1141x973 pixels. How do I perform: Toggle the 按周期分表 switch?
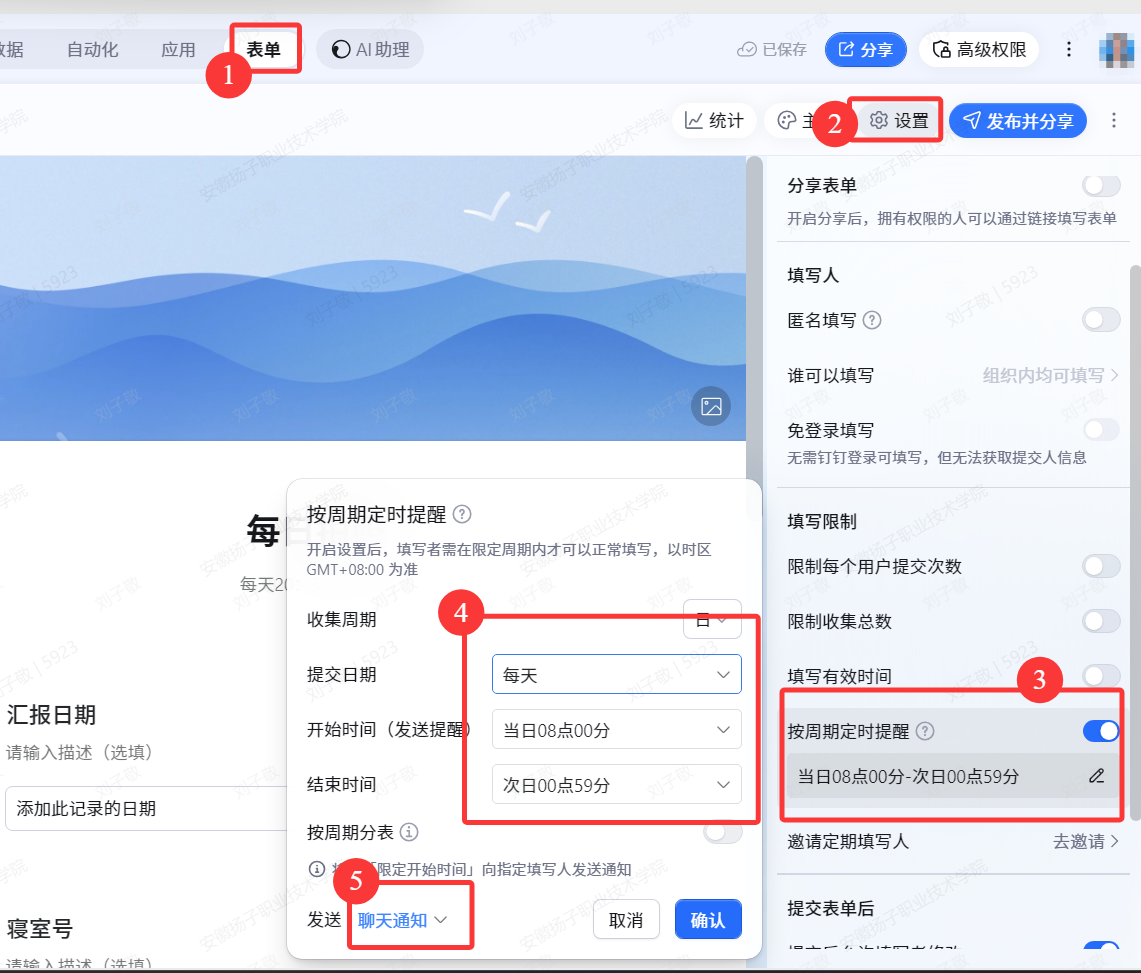click(723, 832)
